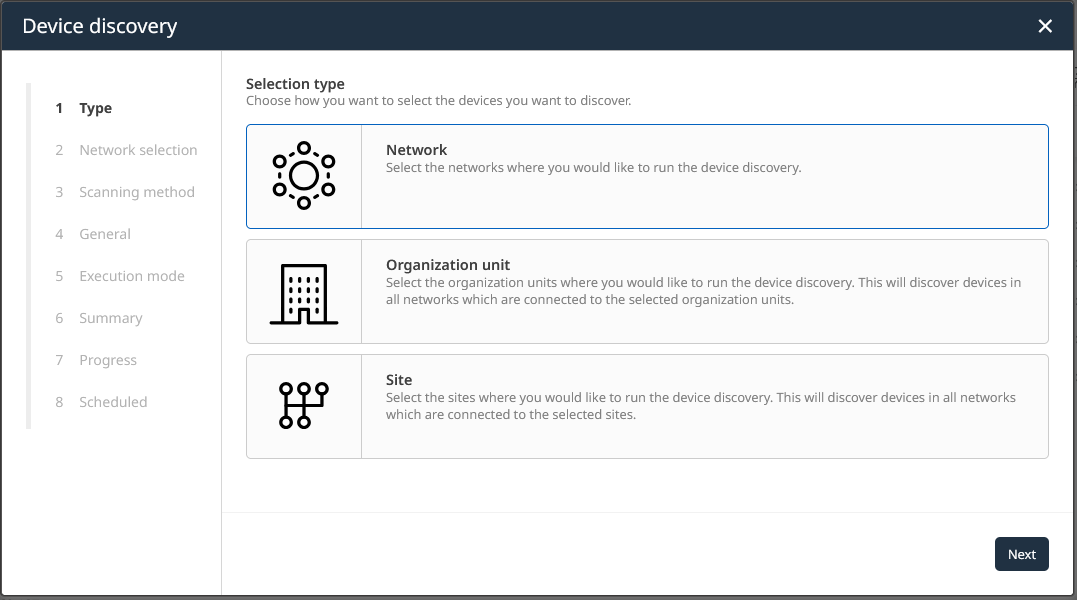Open the General step in sidebar

tap(105, 234)
